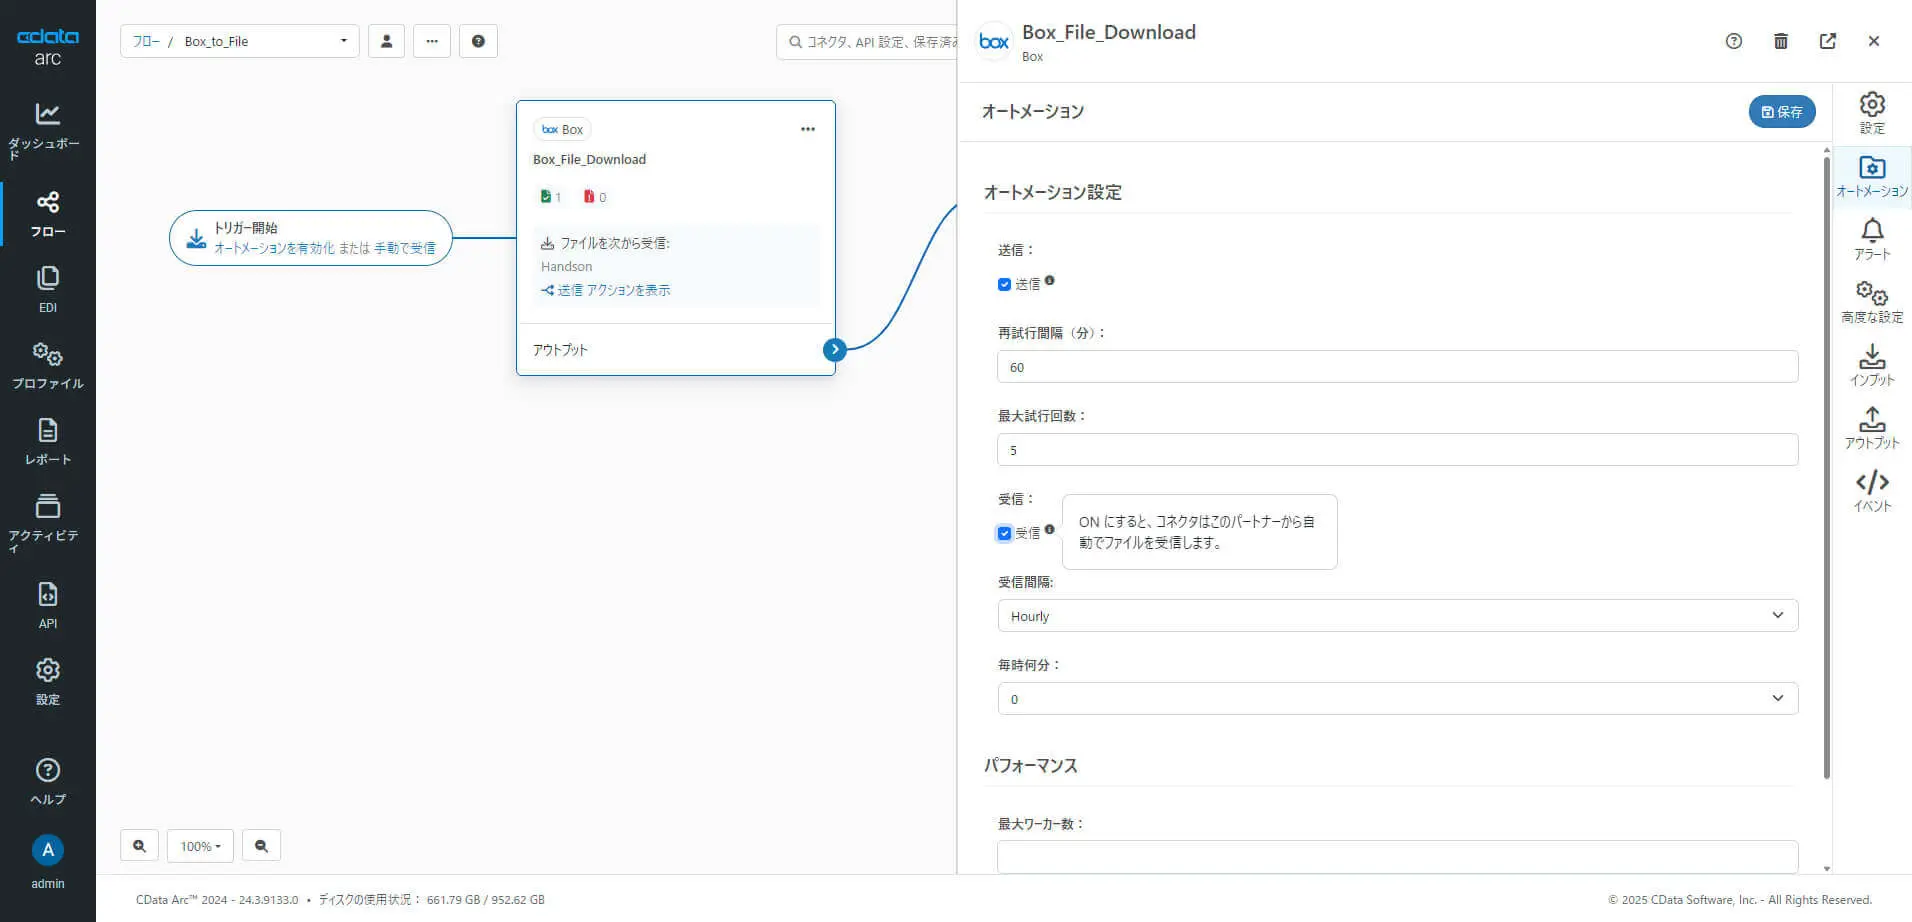Toggle the 送信 checkbox
Viewport: 1912px width, 922px height.
(1004, 285)
